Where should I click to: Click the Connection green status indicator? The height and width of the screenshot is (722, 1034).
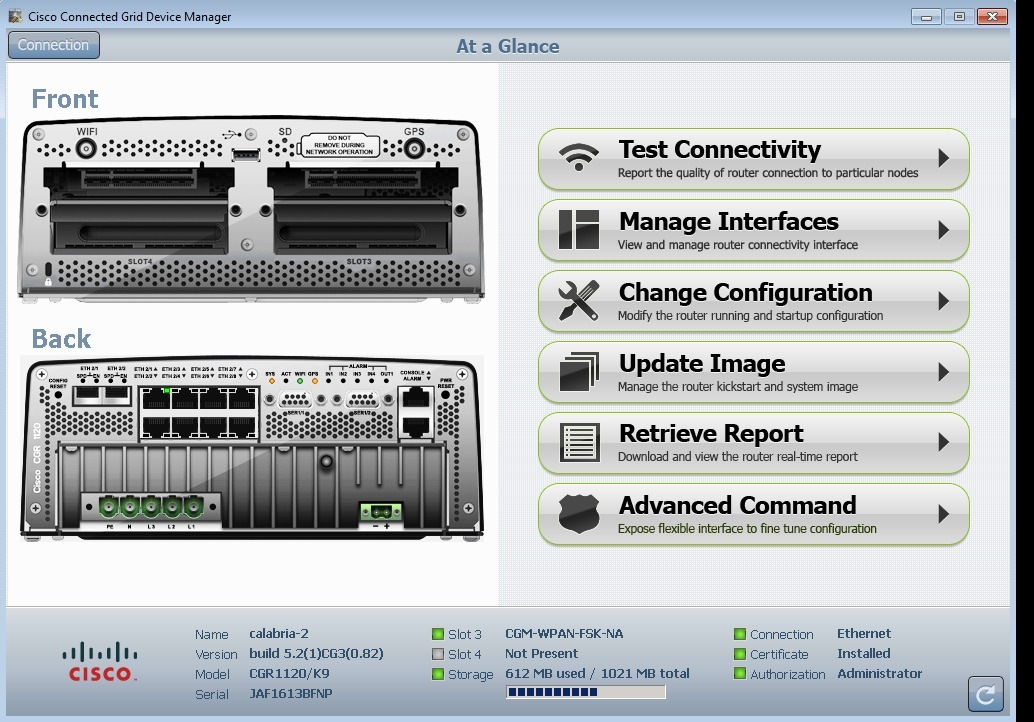pyautogui.click(x=740, y=634)
